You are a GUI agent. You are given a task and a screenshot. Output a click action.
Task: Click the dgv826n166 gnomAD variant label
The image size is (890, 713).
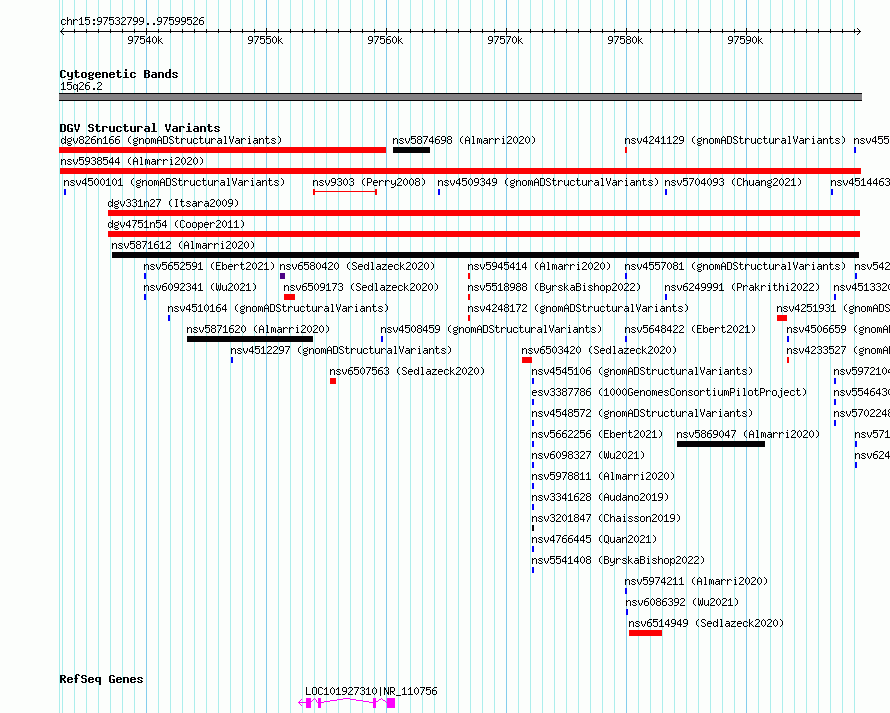(171, 140)
